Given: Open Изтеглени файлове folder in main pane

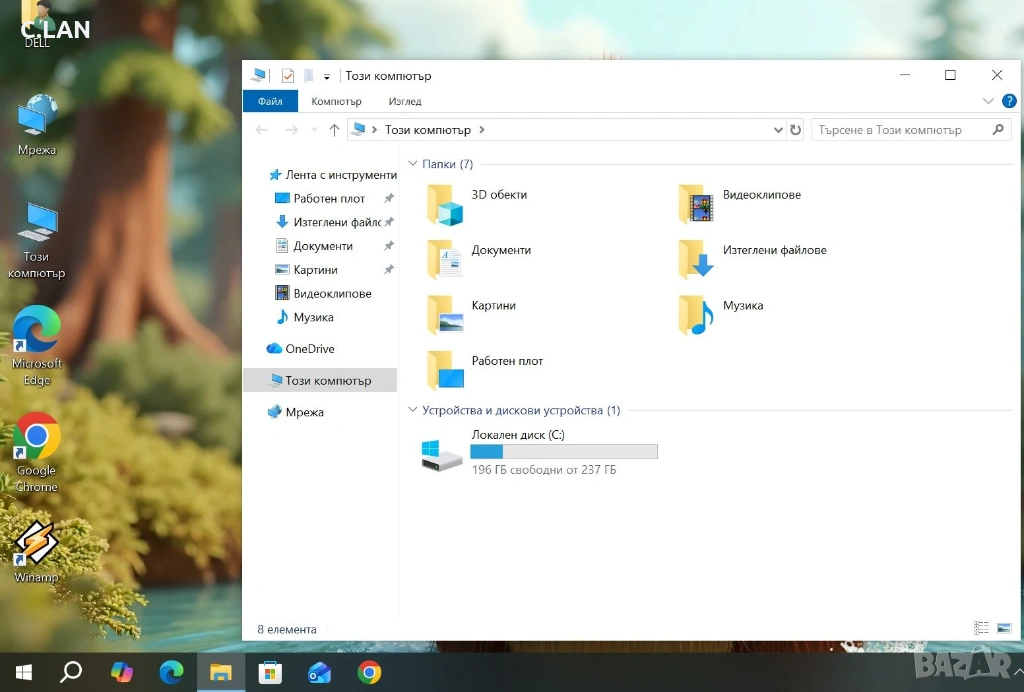Looking at the screenshot, I should click(696, 259).
